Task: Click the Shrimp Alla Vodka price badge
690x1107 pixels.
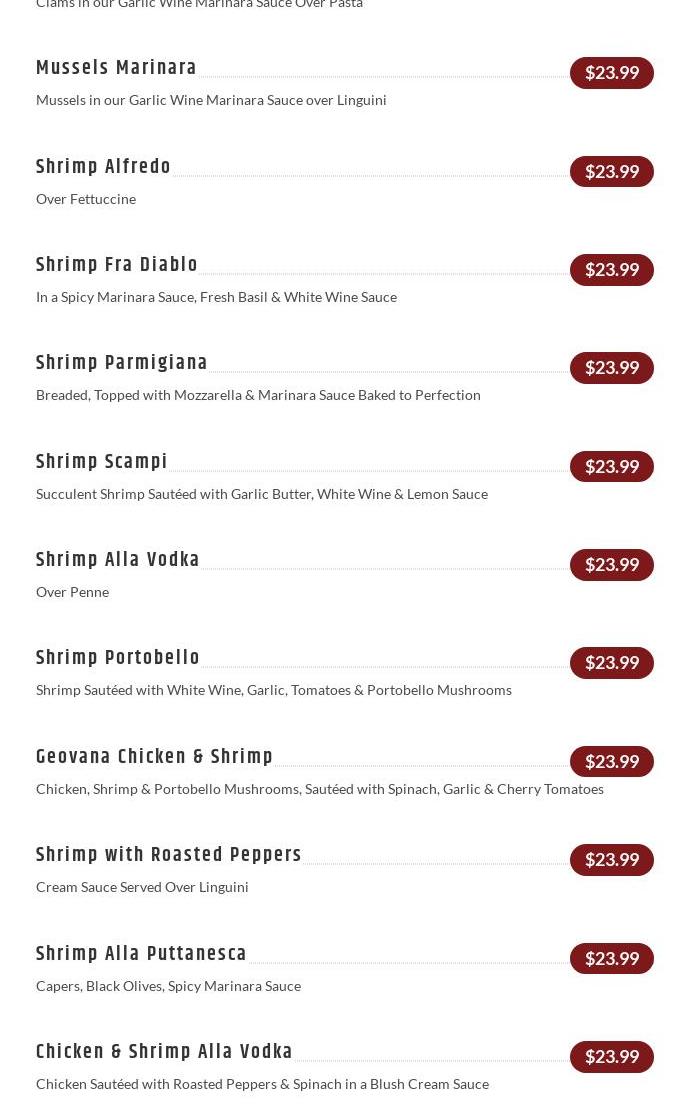Action: click(x=612, y=565)
